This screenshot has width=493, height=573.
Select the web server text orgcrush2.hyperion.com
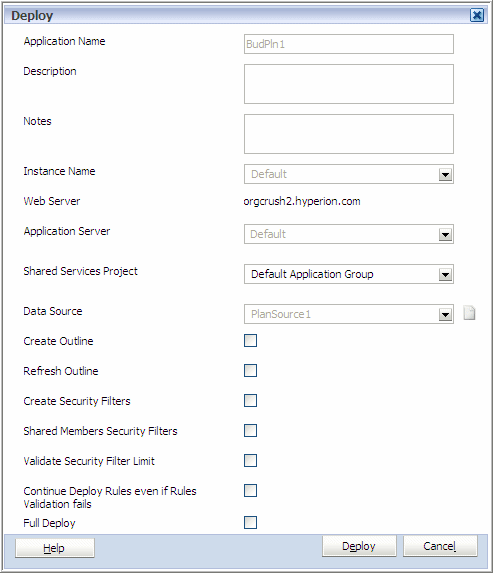tap(302, 201)
